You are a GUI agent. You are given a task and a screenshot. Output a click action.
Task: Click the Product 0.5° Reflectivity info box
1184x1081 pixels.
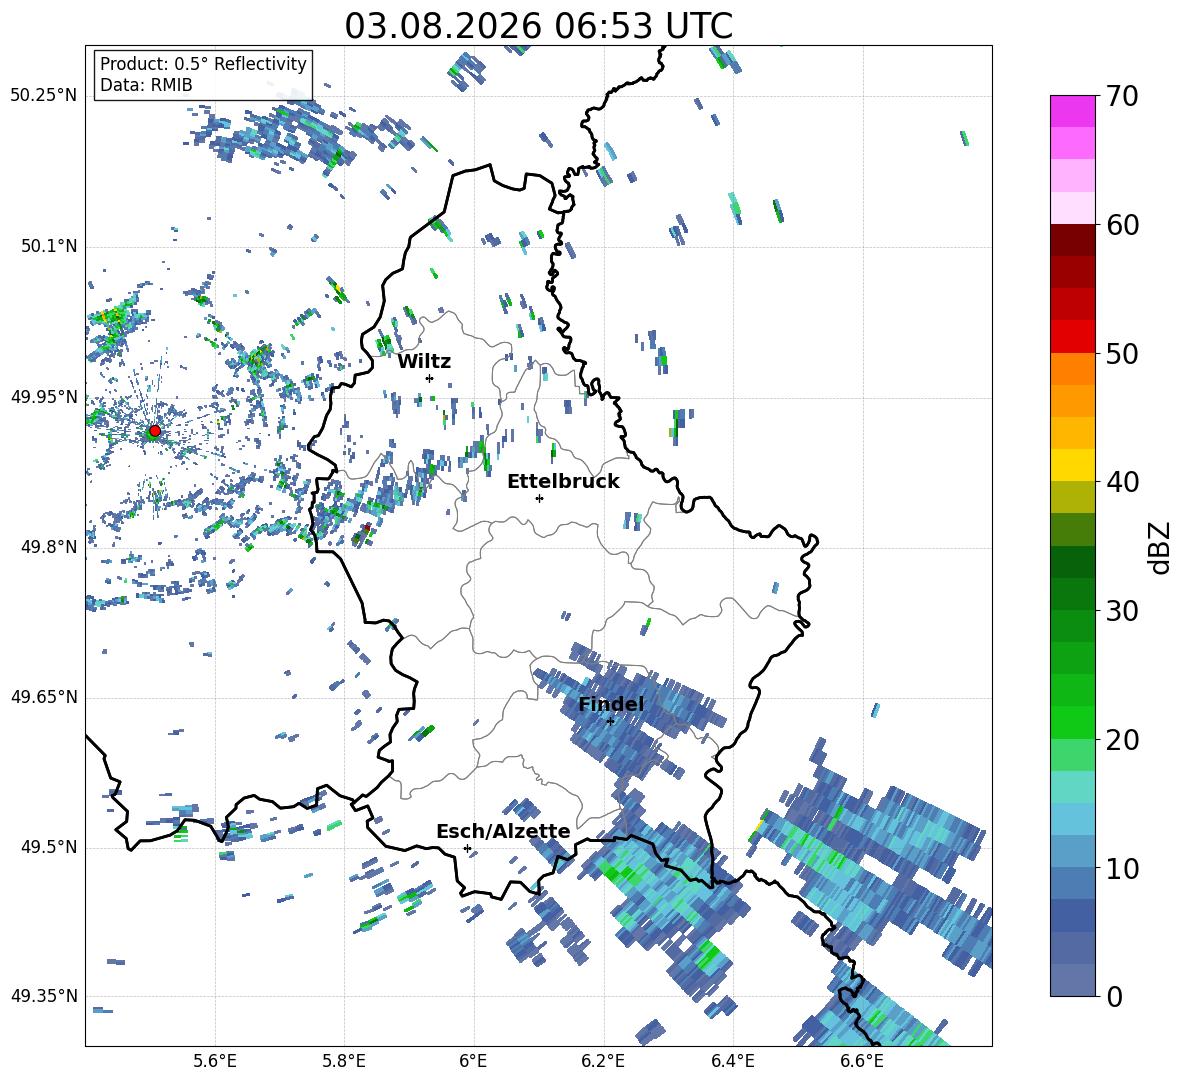click(203, 74)
